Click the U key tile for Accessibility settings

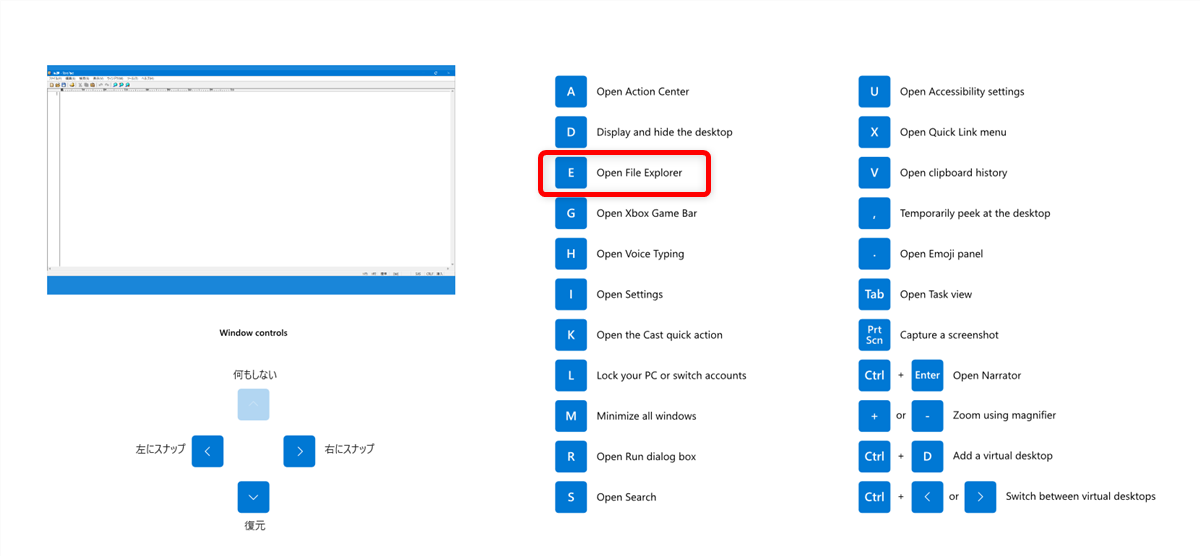(x=874, y=91)
